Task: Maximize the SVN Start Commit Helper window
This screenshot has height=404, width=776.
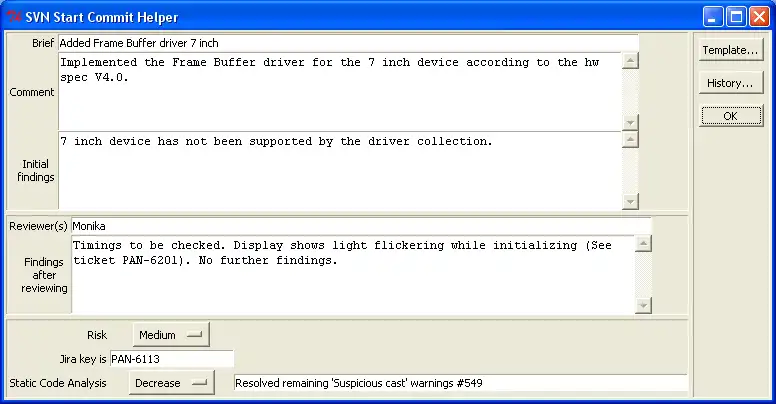Action: (736, 17)
